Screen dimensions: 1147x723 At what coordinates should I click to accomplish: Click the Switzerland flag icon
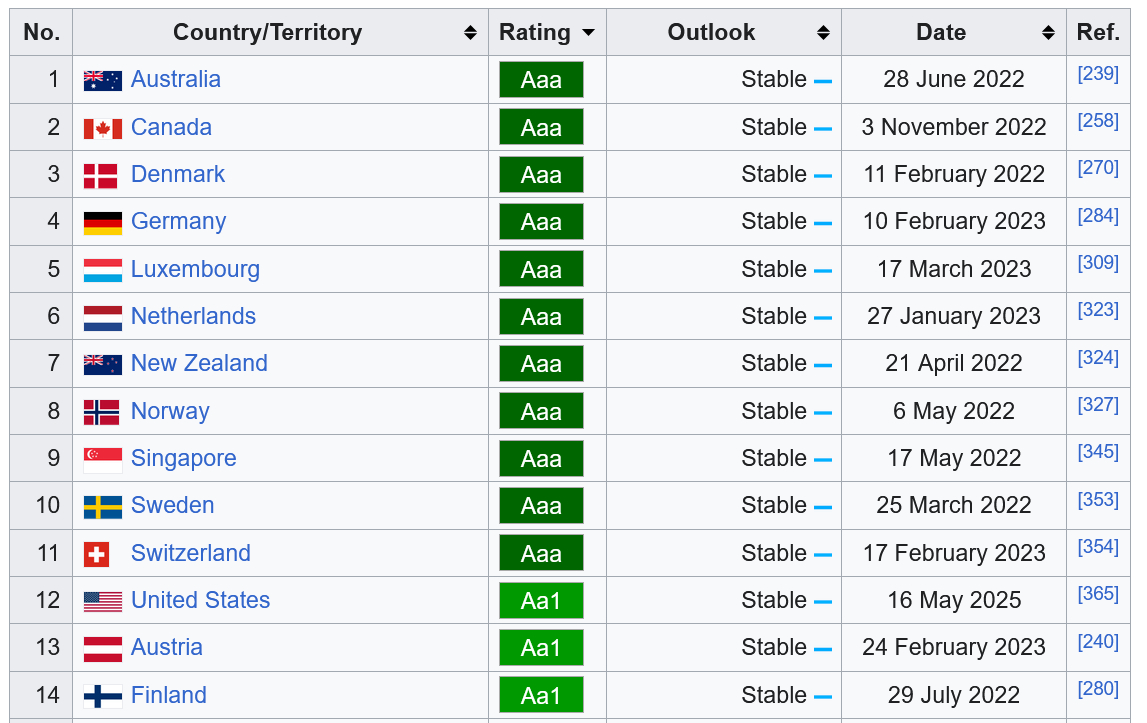tap(97, 554)
